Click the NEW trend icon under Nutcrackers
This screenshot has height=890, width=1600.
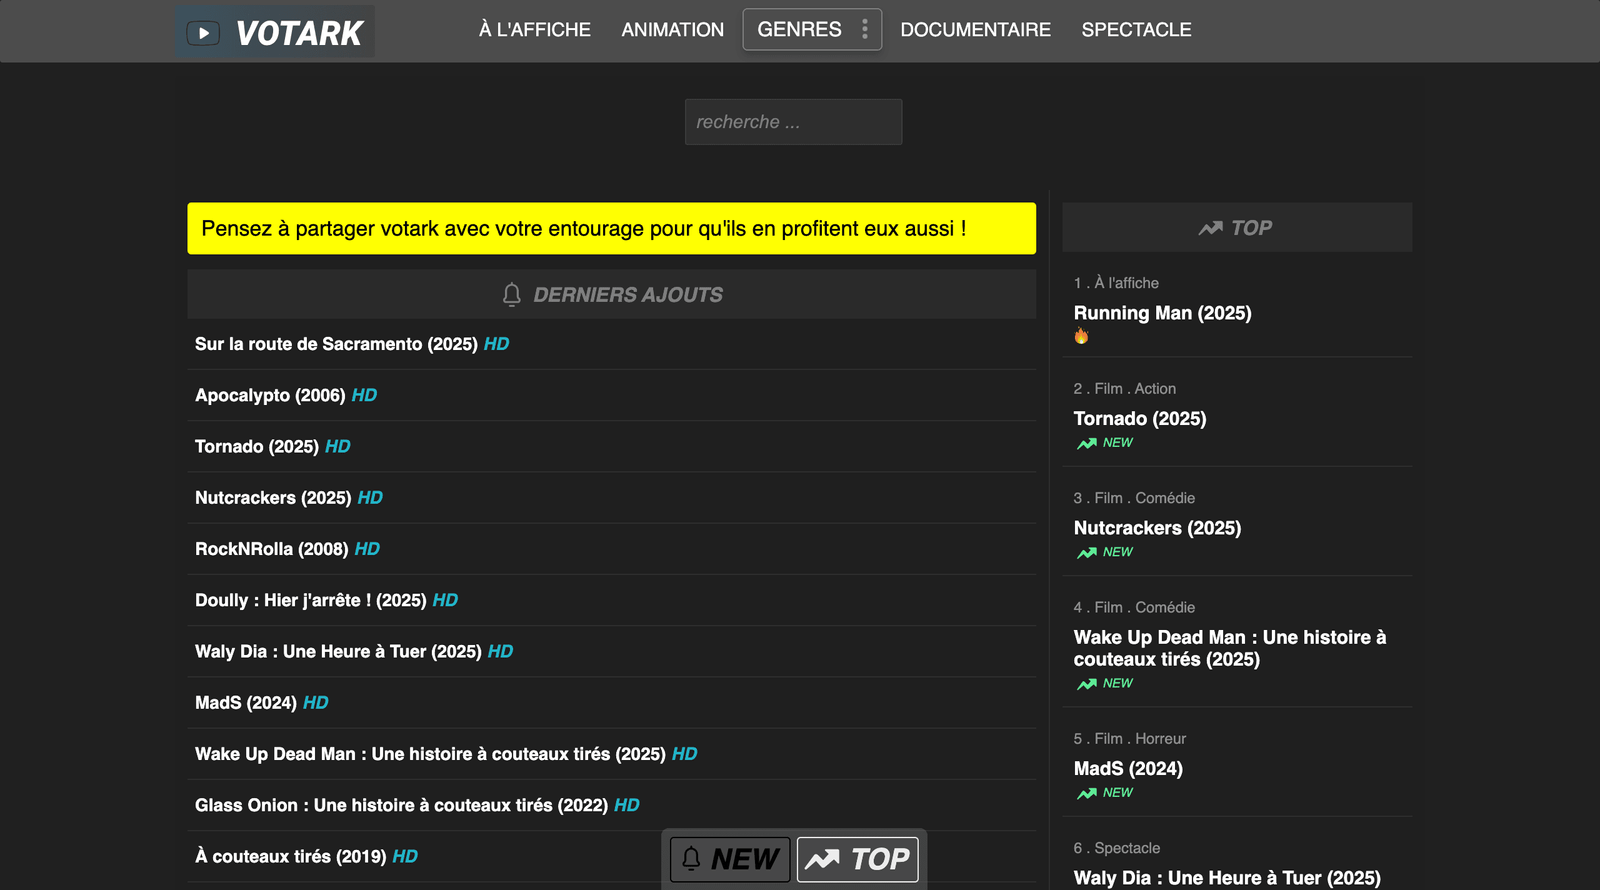(x=1087, y=553)
